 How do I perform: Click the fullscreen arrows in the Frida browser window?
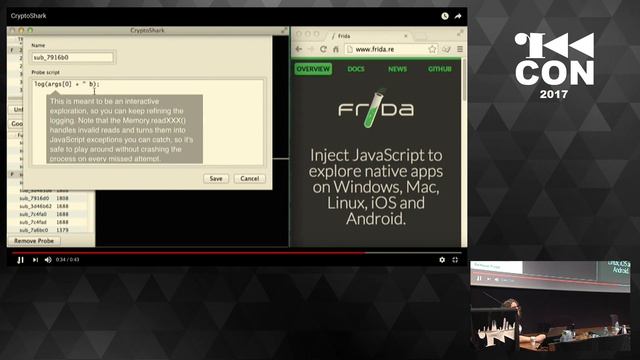(x=460, y=33)
